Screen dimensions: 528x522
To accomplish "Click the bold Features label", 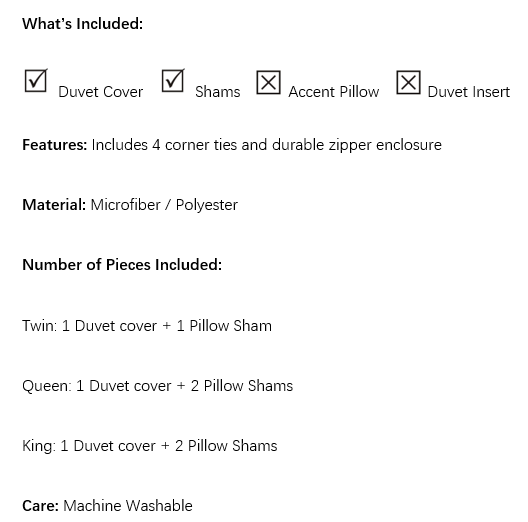I will coord(55,145).
